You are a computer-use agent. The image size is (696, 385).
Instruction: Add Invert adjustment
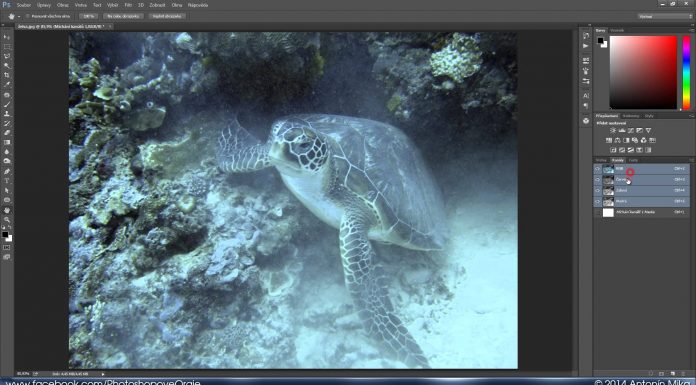tap(613, 150)
